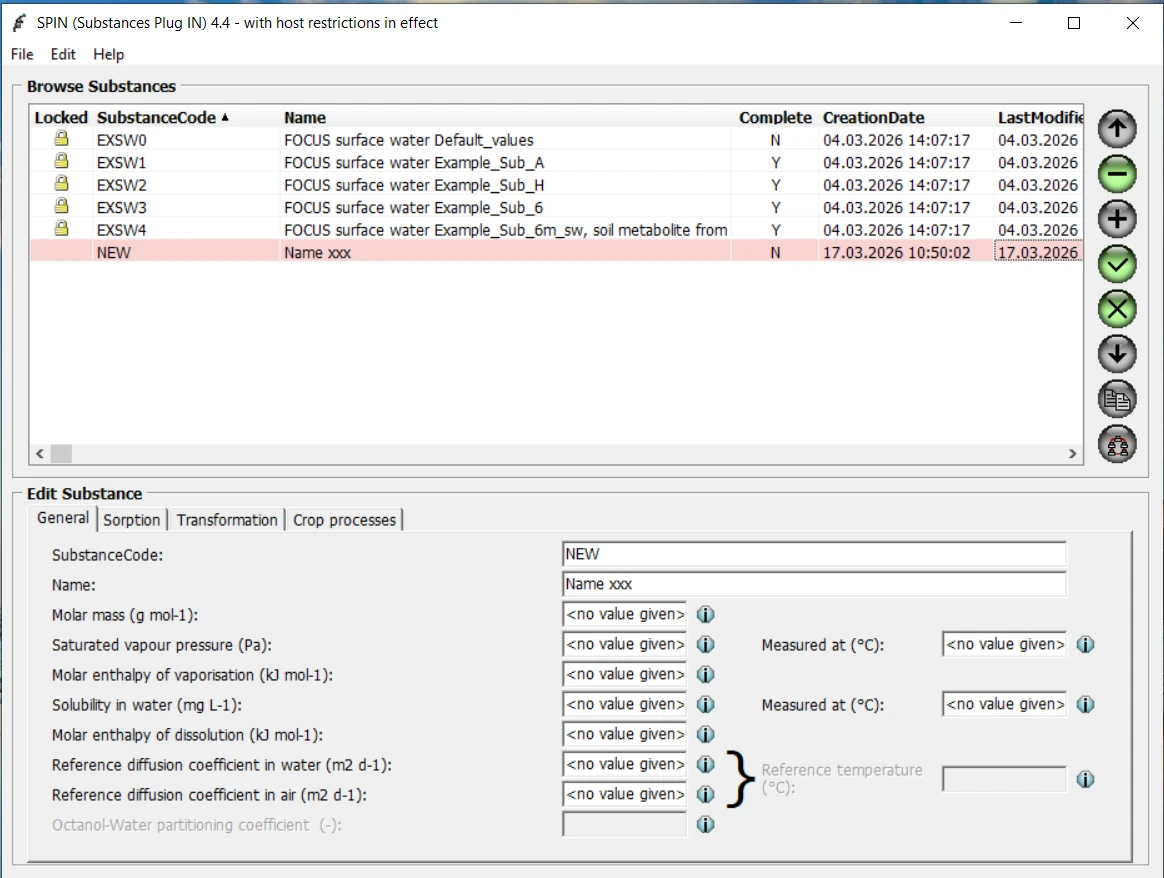This screenshot has width=1164, height=878.
Task: Click the move down arrow button
Action: (1117, 353)
